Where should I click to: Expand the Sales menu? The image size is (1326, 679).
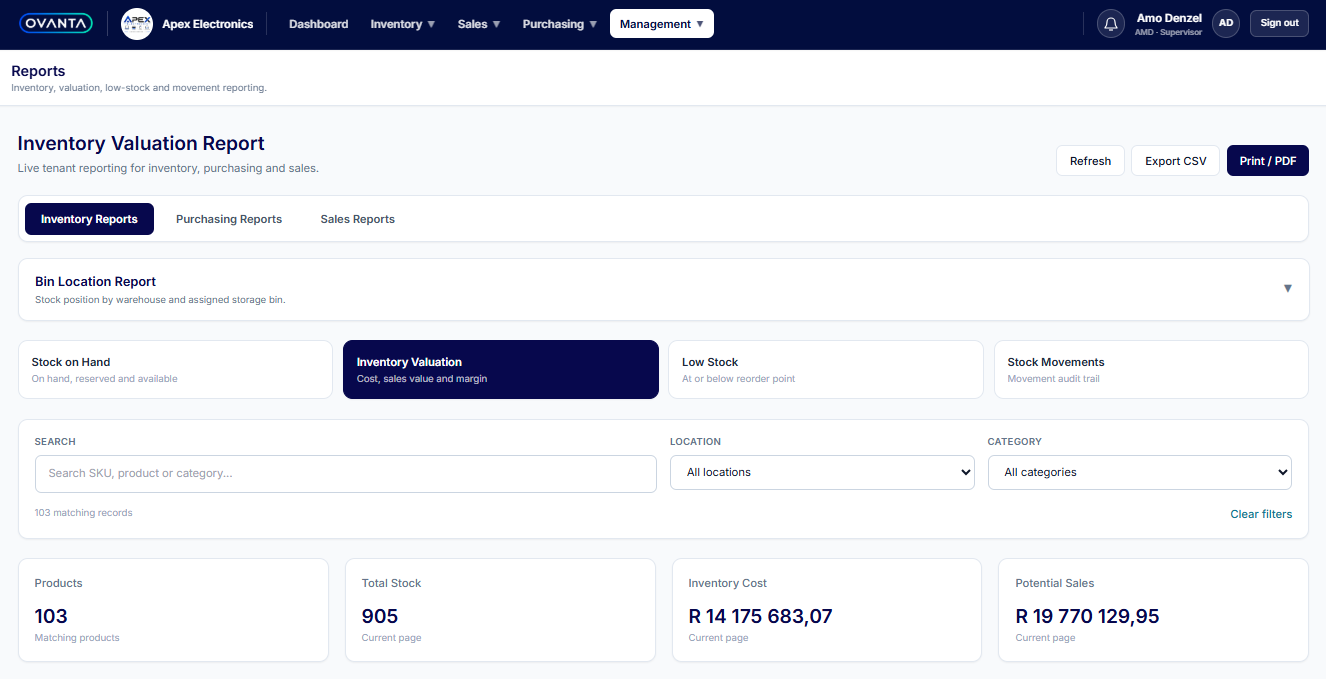pyautogui.click(x=479, y=24)
